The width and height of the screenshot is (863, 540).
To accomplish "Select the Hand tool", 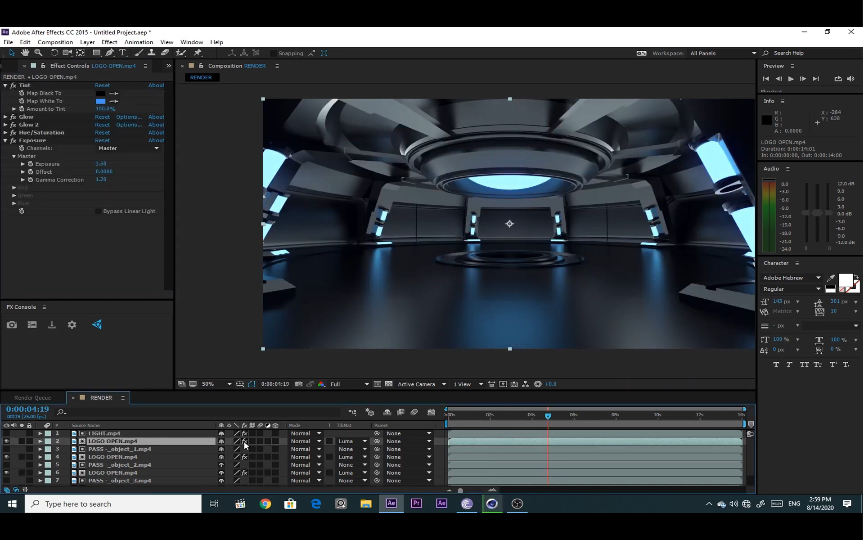I will click(24, 53).
